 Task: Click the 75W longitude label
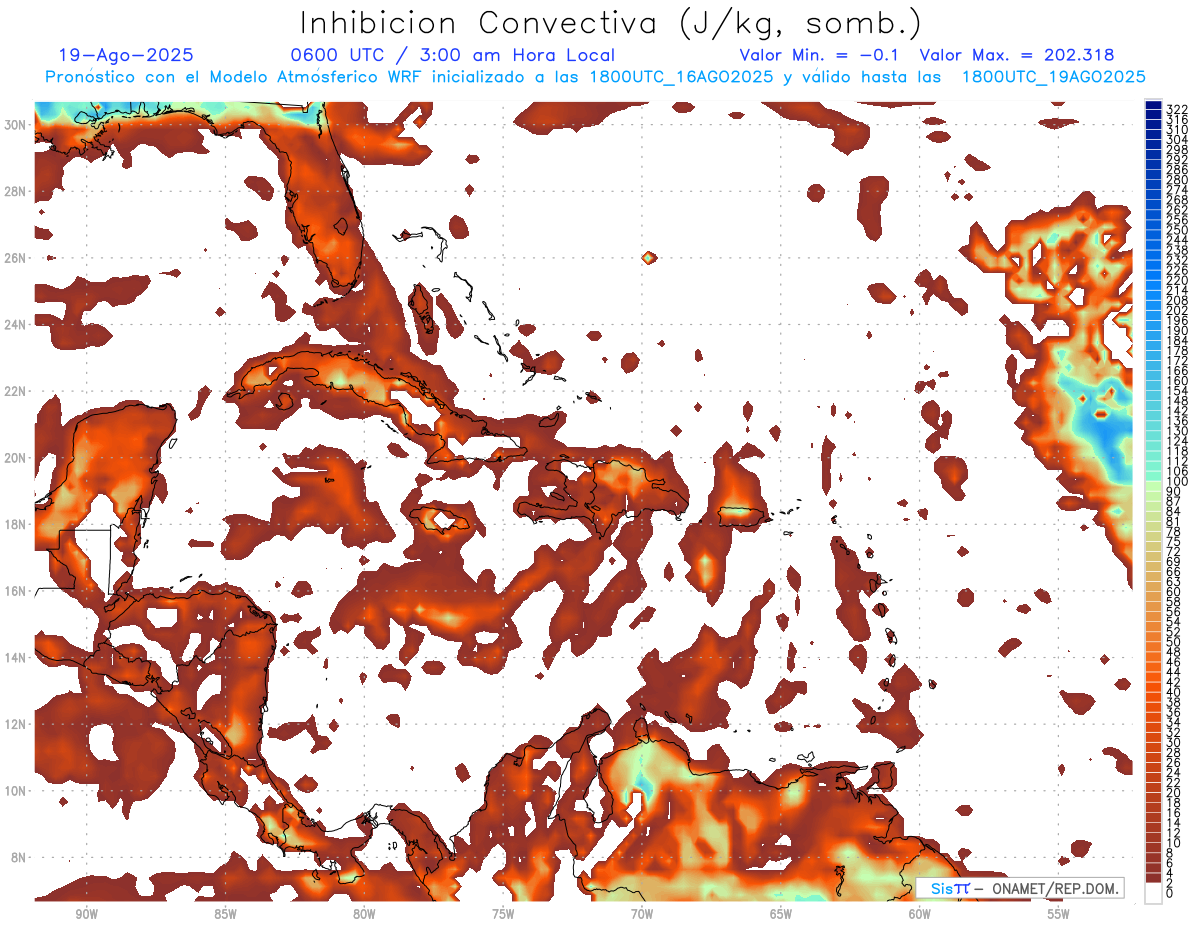tap(503, 915)
